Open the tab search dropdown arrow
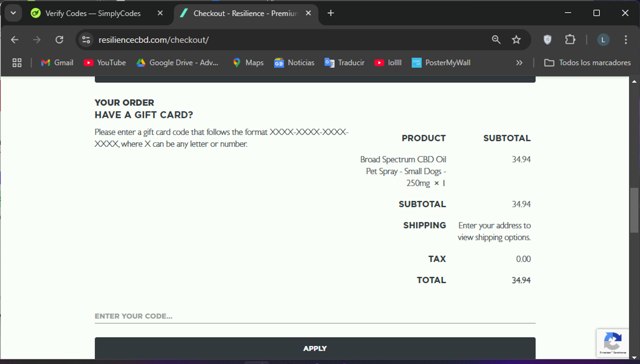 pos(13,13)
